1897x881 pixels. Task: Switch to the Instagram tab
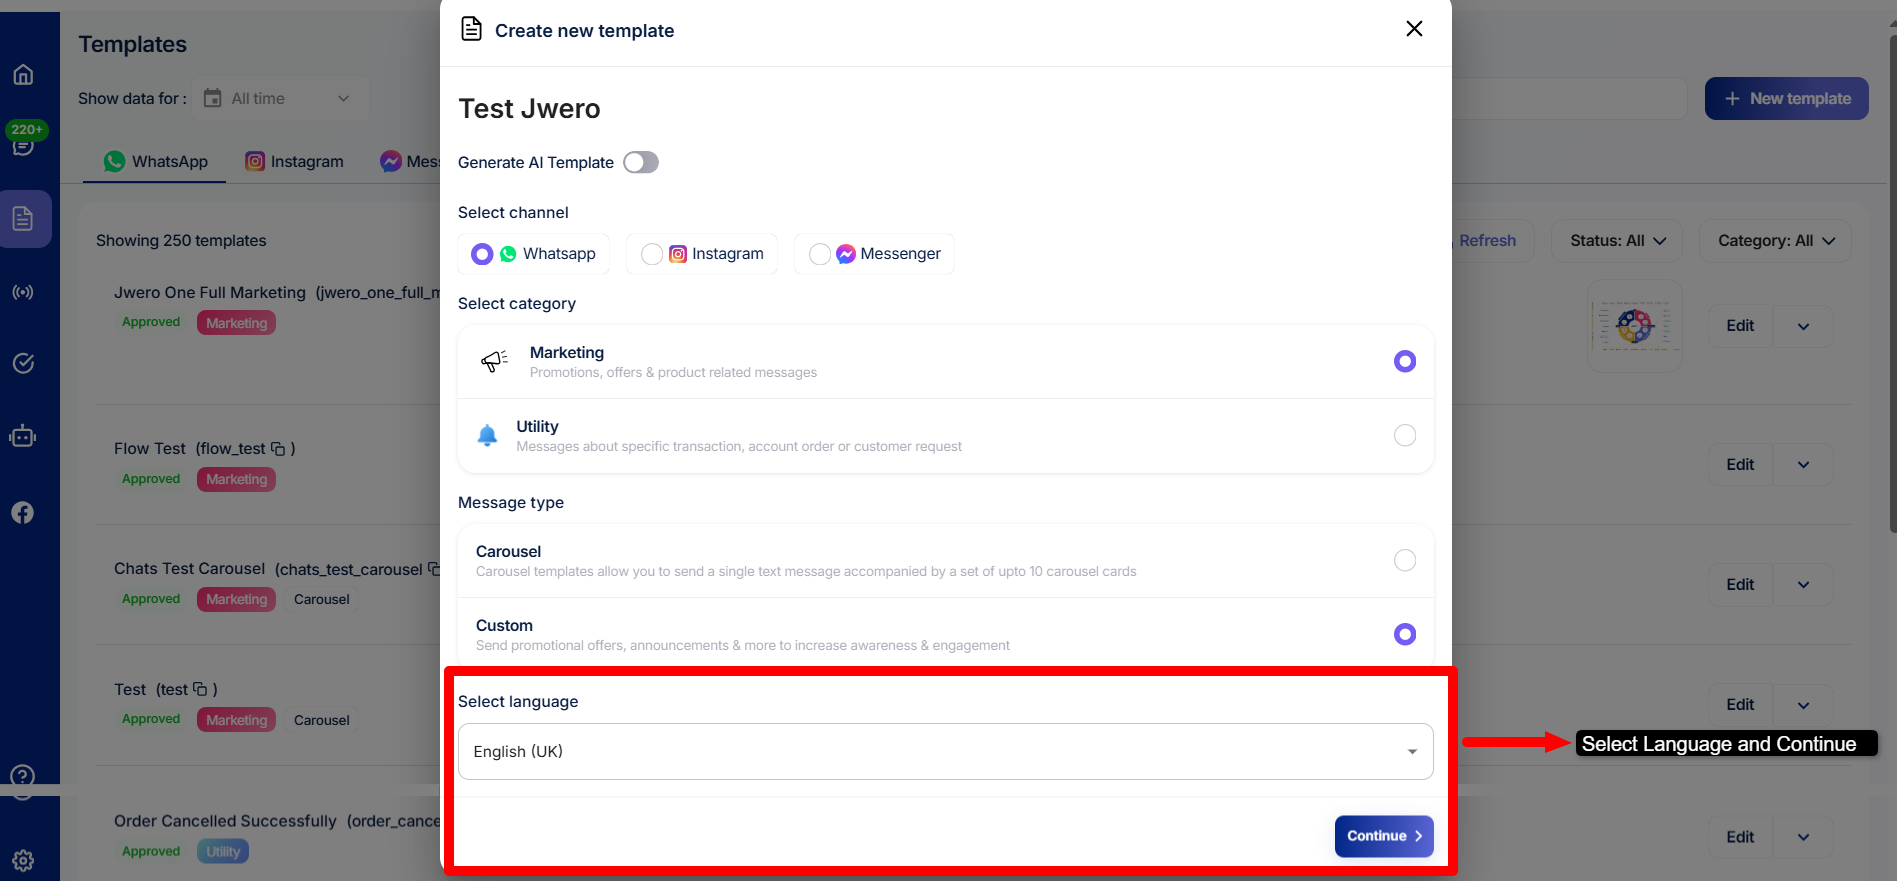(294, 162)
